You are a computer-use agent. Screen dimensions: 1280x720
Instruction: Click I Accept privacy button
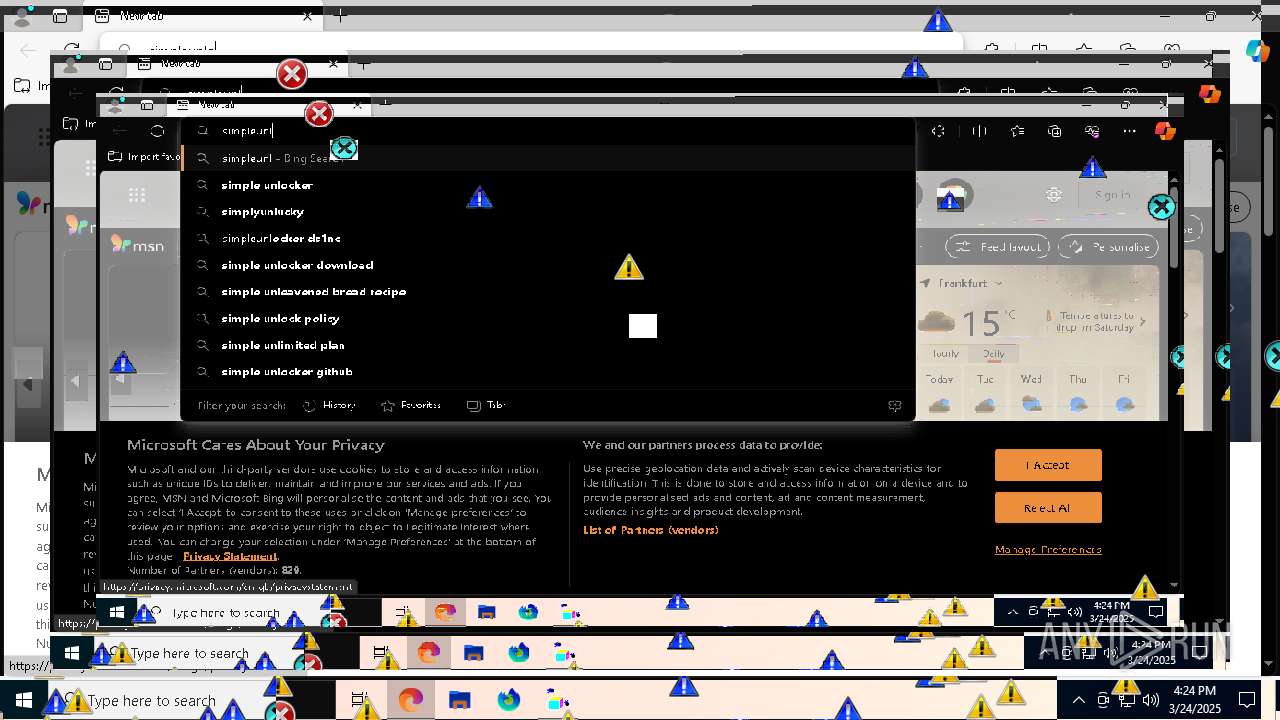1048,465
